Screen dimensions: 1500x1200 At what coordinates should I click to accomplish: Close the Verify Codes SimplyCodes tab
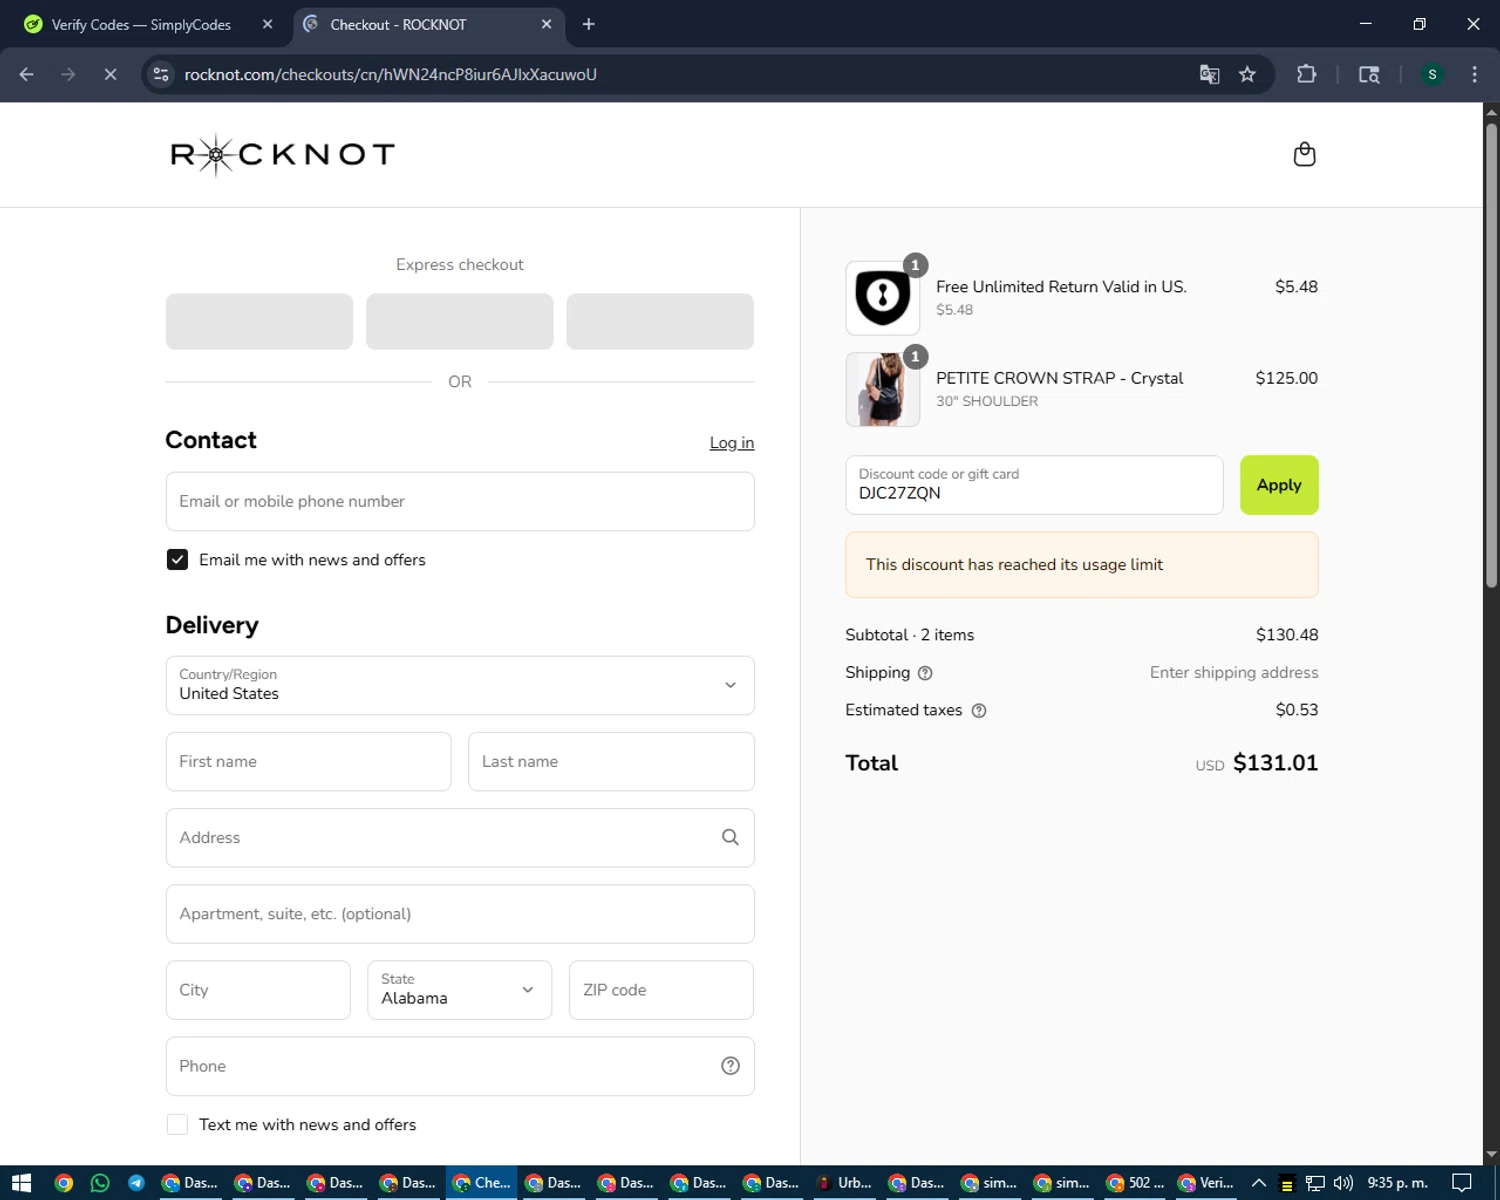(x=267, y=24)
